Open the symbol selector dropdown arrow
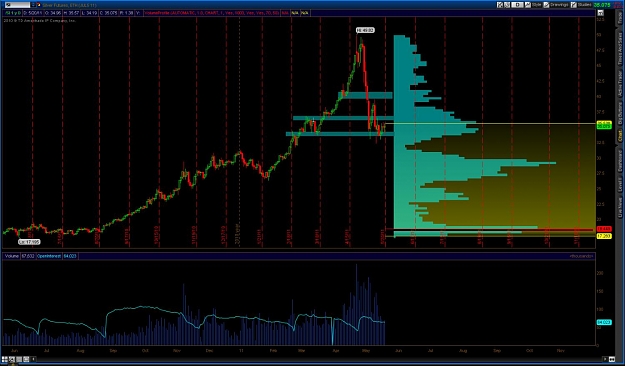 pos(33,5)
